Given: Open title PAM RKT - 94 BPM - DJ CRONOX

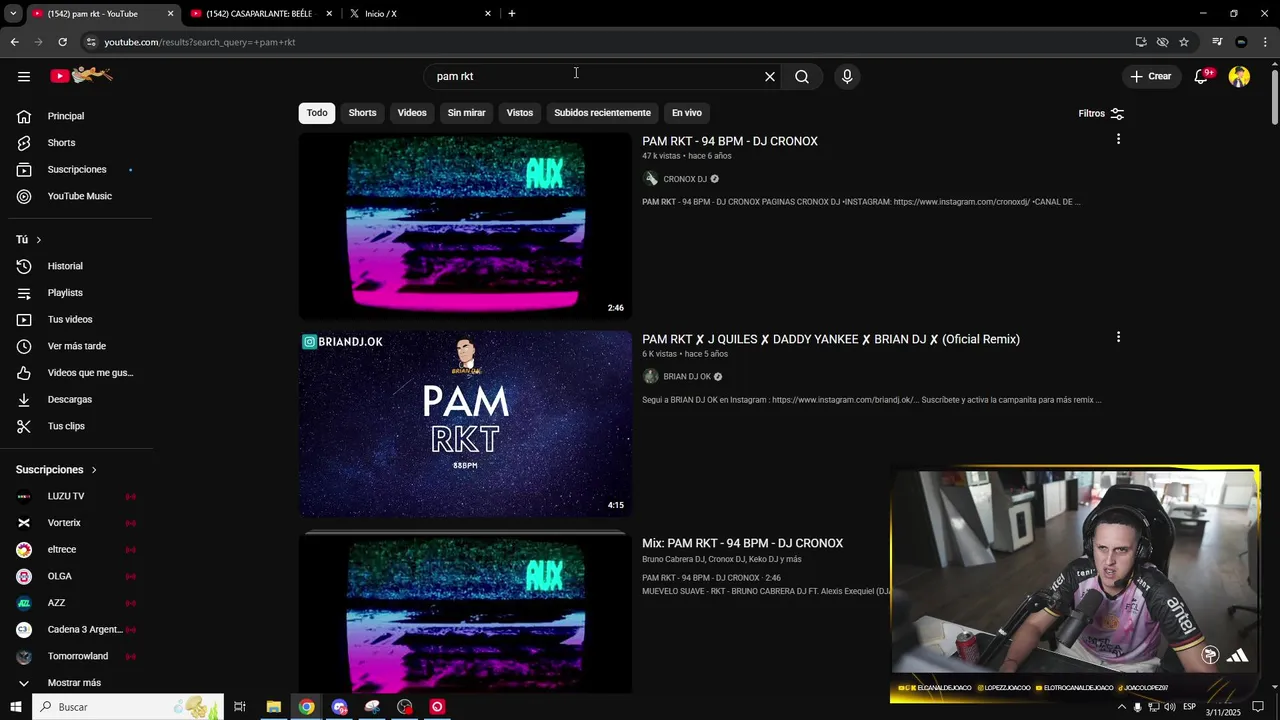Looking at the screenshot, I should coord(730,141).
